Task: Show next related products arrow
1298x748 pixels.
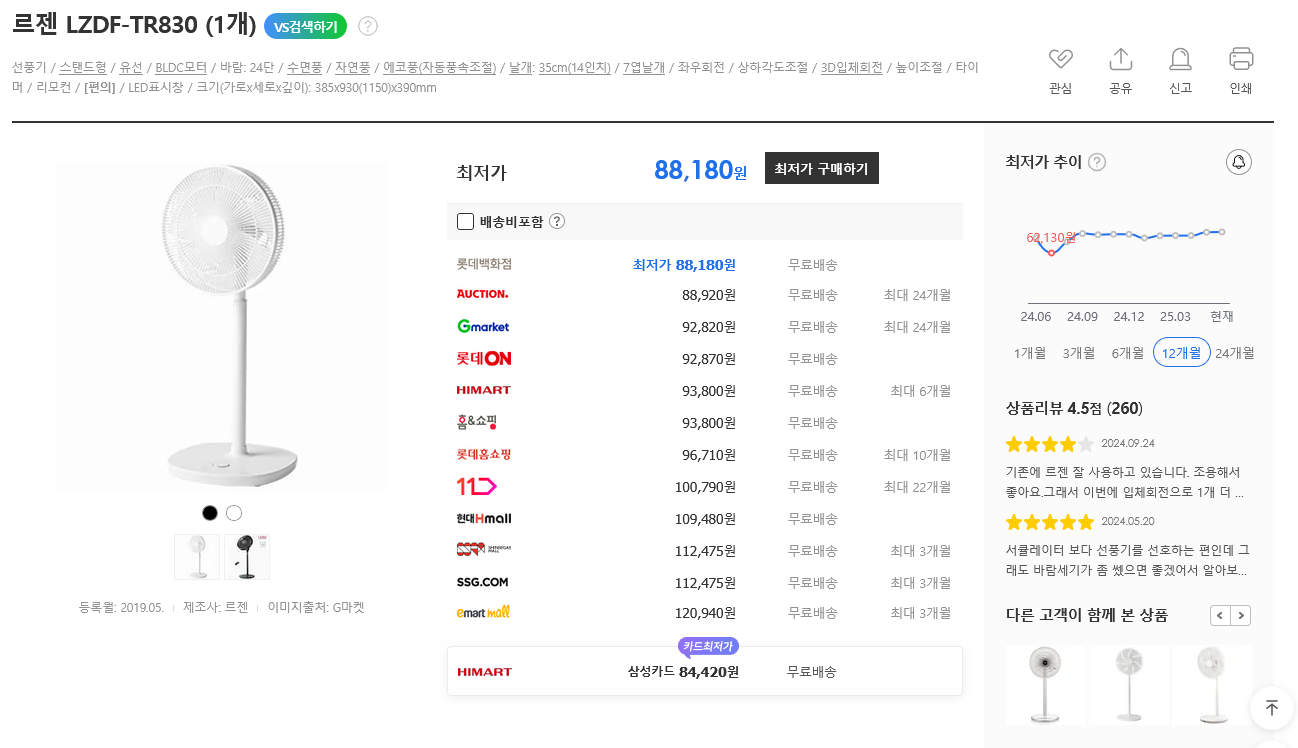Action: click(x=1241, y=615)
